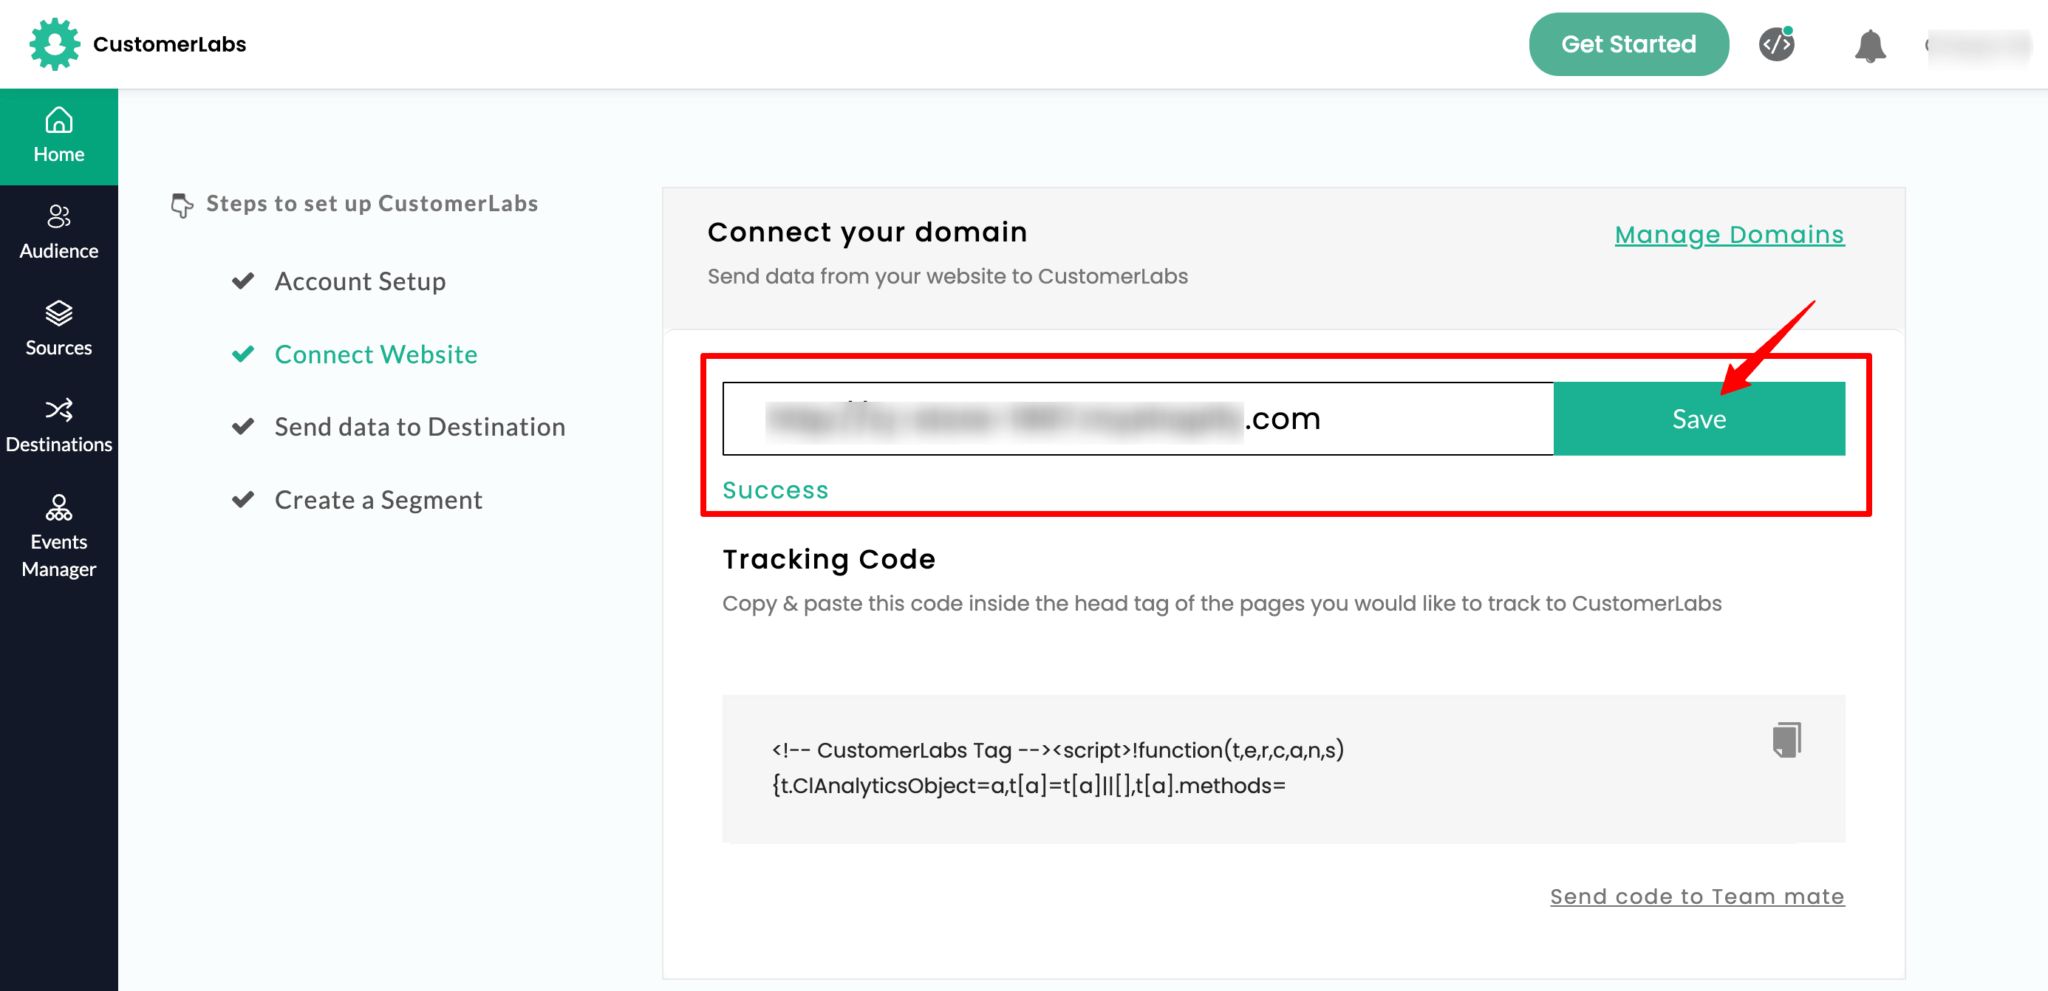The height and width of the screenshot is (991, 2048).
Task: Open the Steps to set up CustomerLabs header
Action: coord(372,204)
